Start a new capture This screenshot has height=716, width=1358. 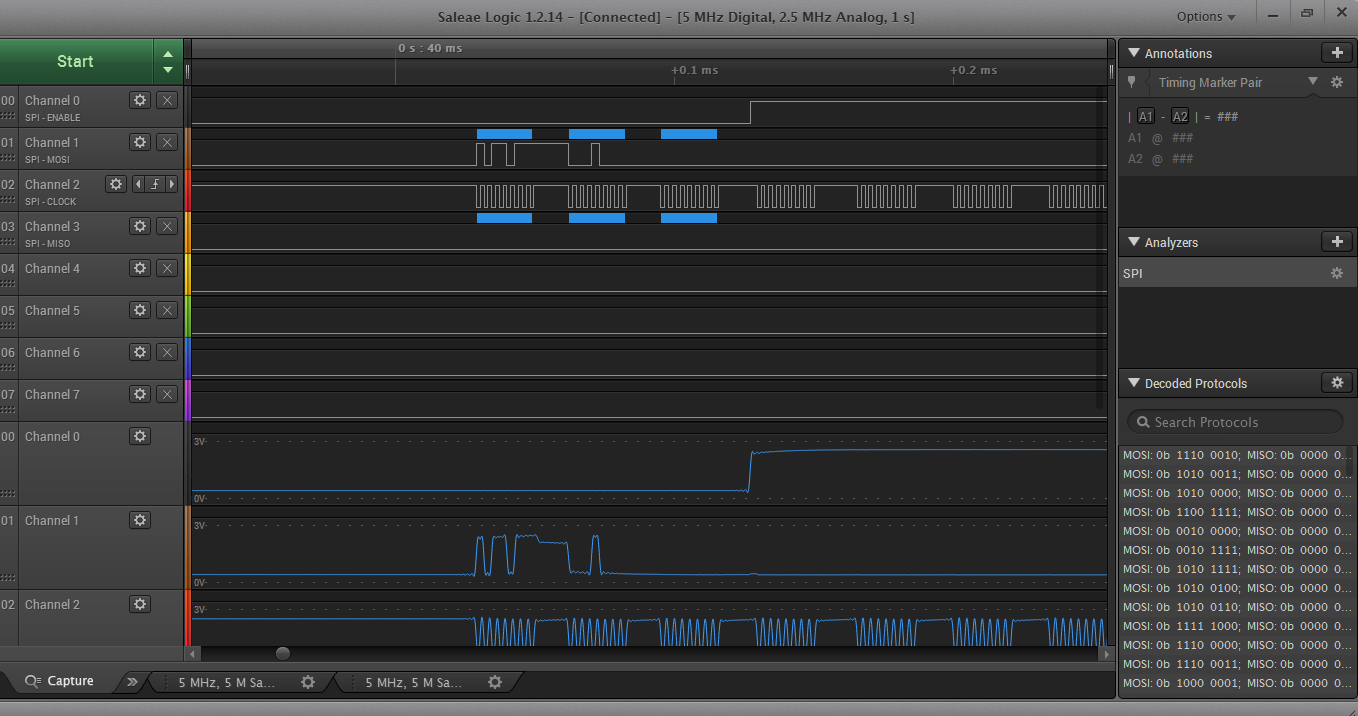pyautogui.click(x=75, y=62)
